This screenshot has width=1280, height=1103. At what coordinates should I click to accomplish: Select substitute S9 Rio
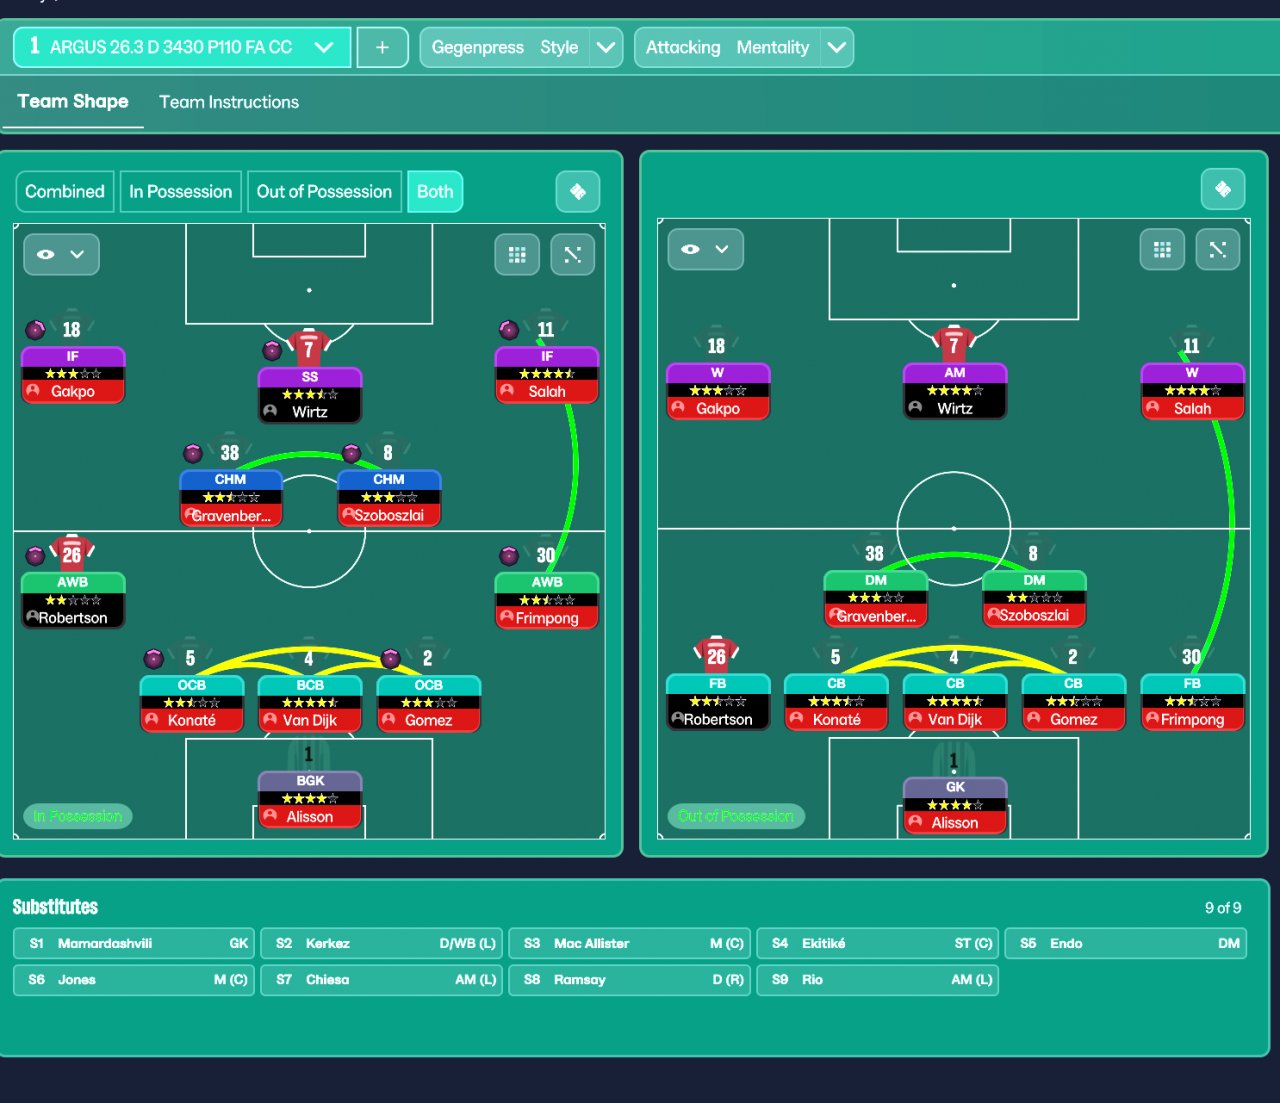point(878,980)
